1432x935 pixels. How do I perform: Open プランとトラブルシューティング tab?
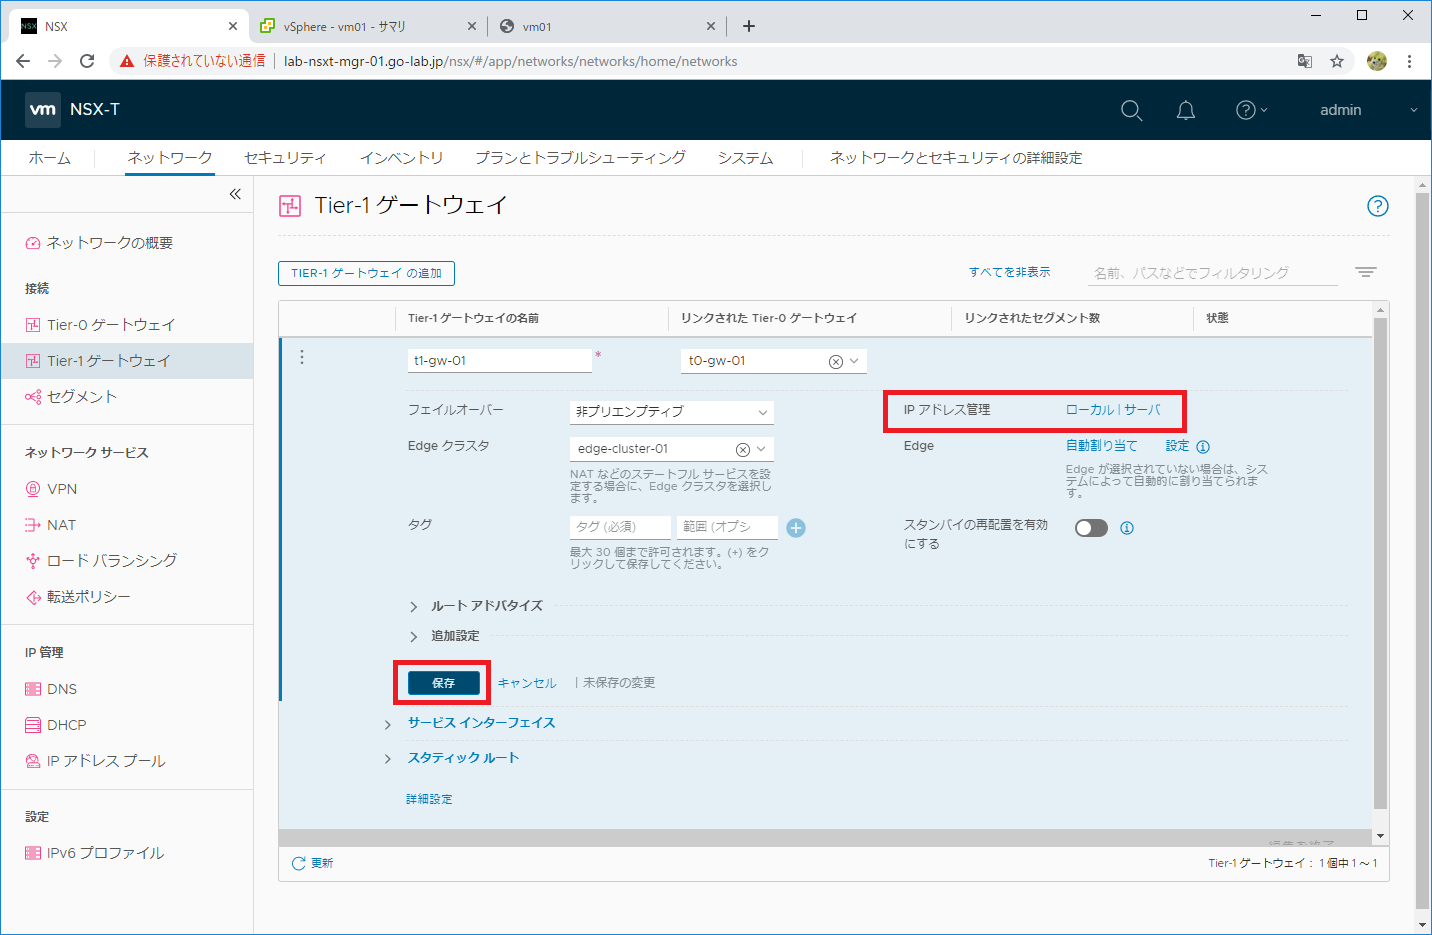tap(580, 158)
